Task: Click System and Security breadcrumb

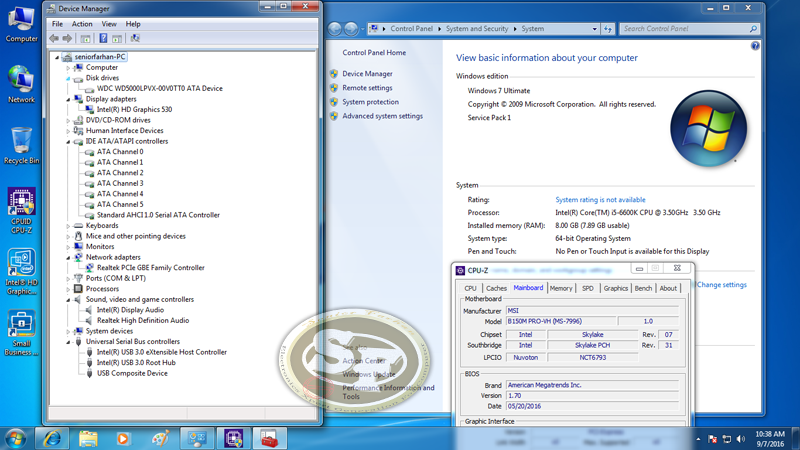Action: (477, 29)
